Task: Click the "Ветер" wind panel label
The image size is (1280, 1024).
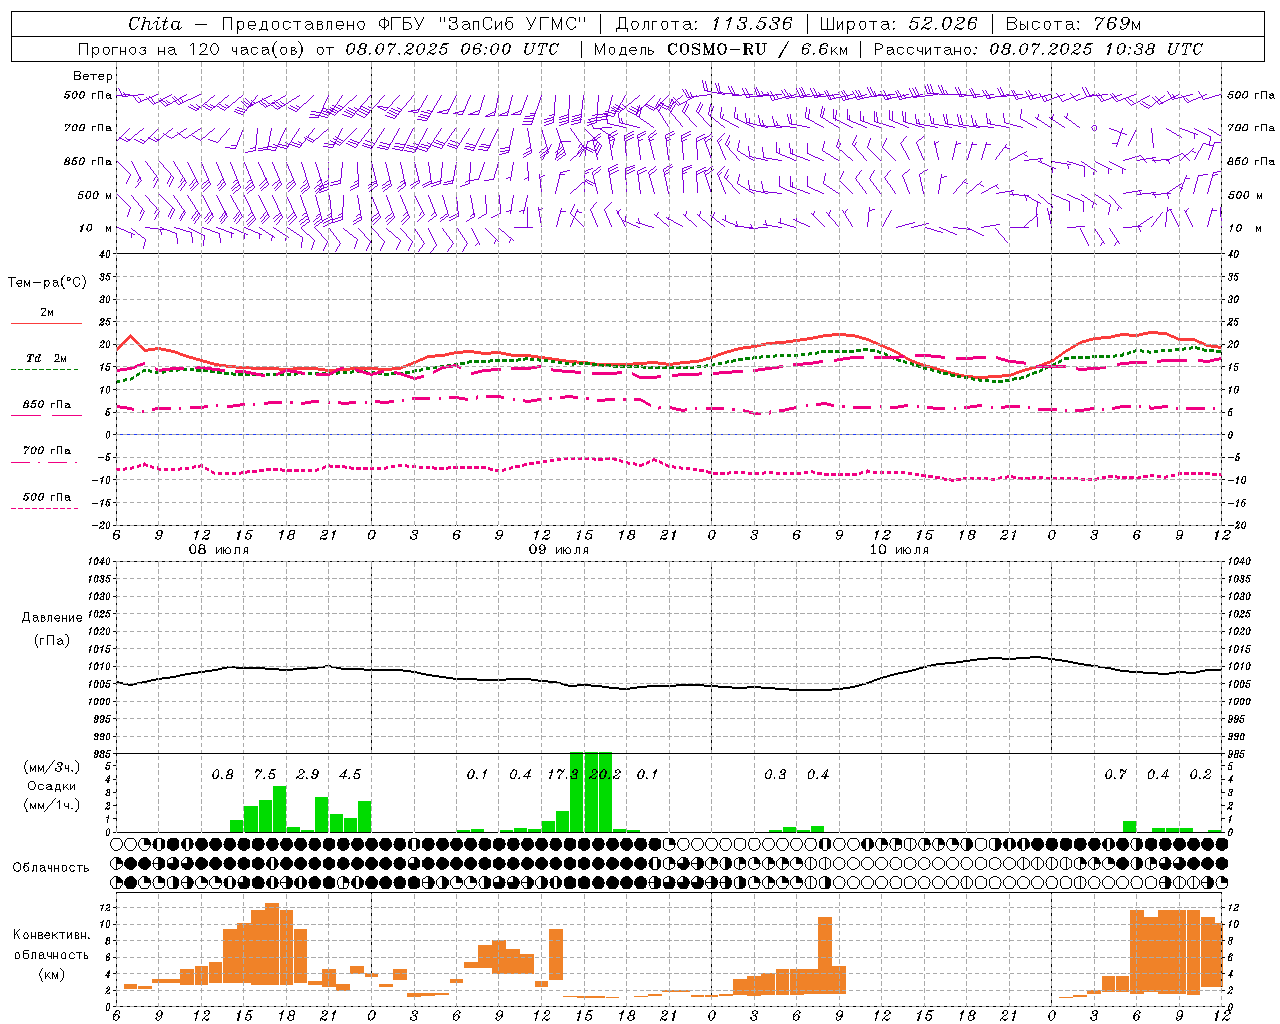Action: (93, 76)
